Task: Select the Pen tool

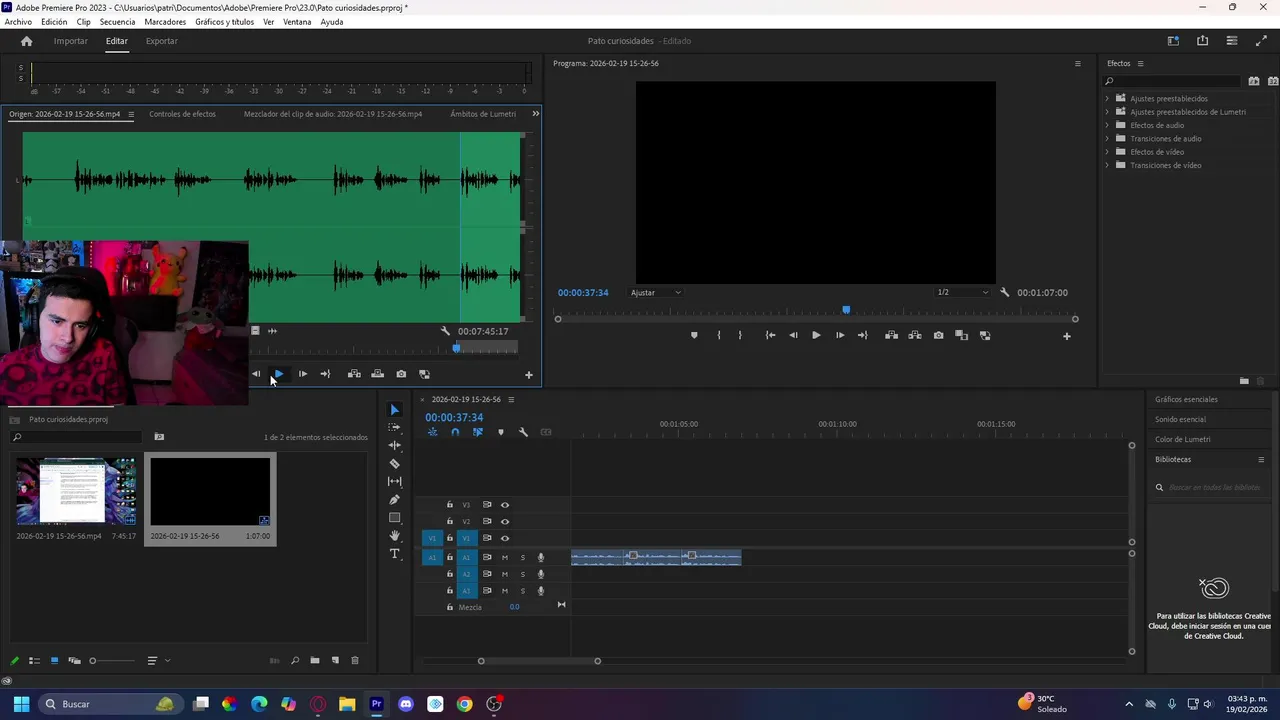Action: tap(394, 499)
